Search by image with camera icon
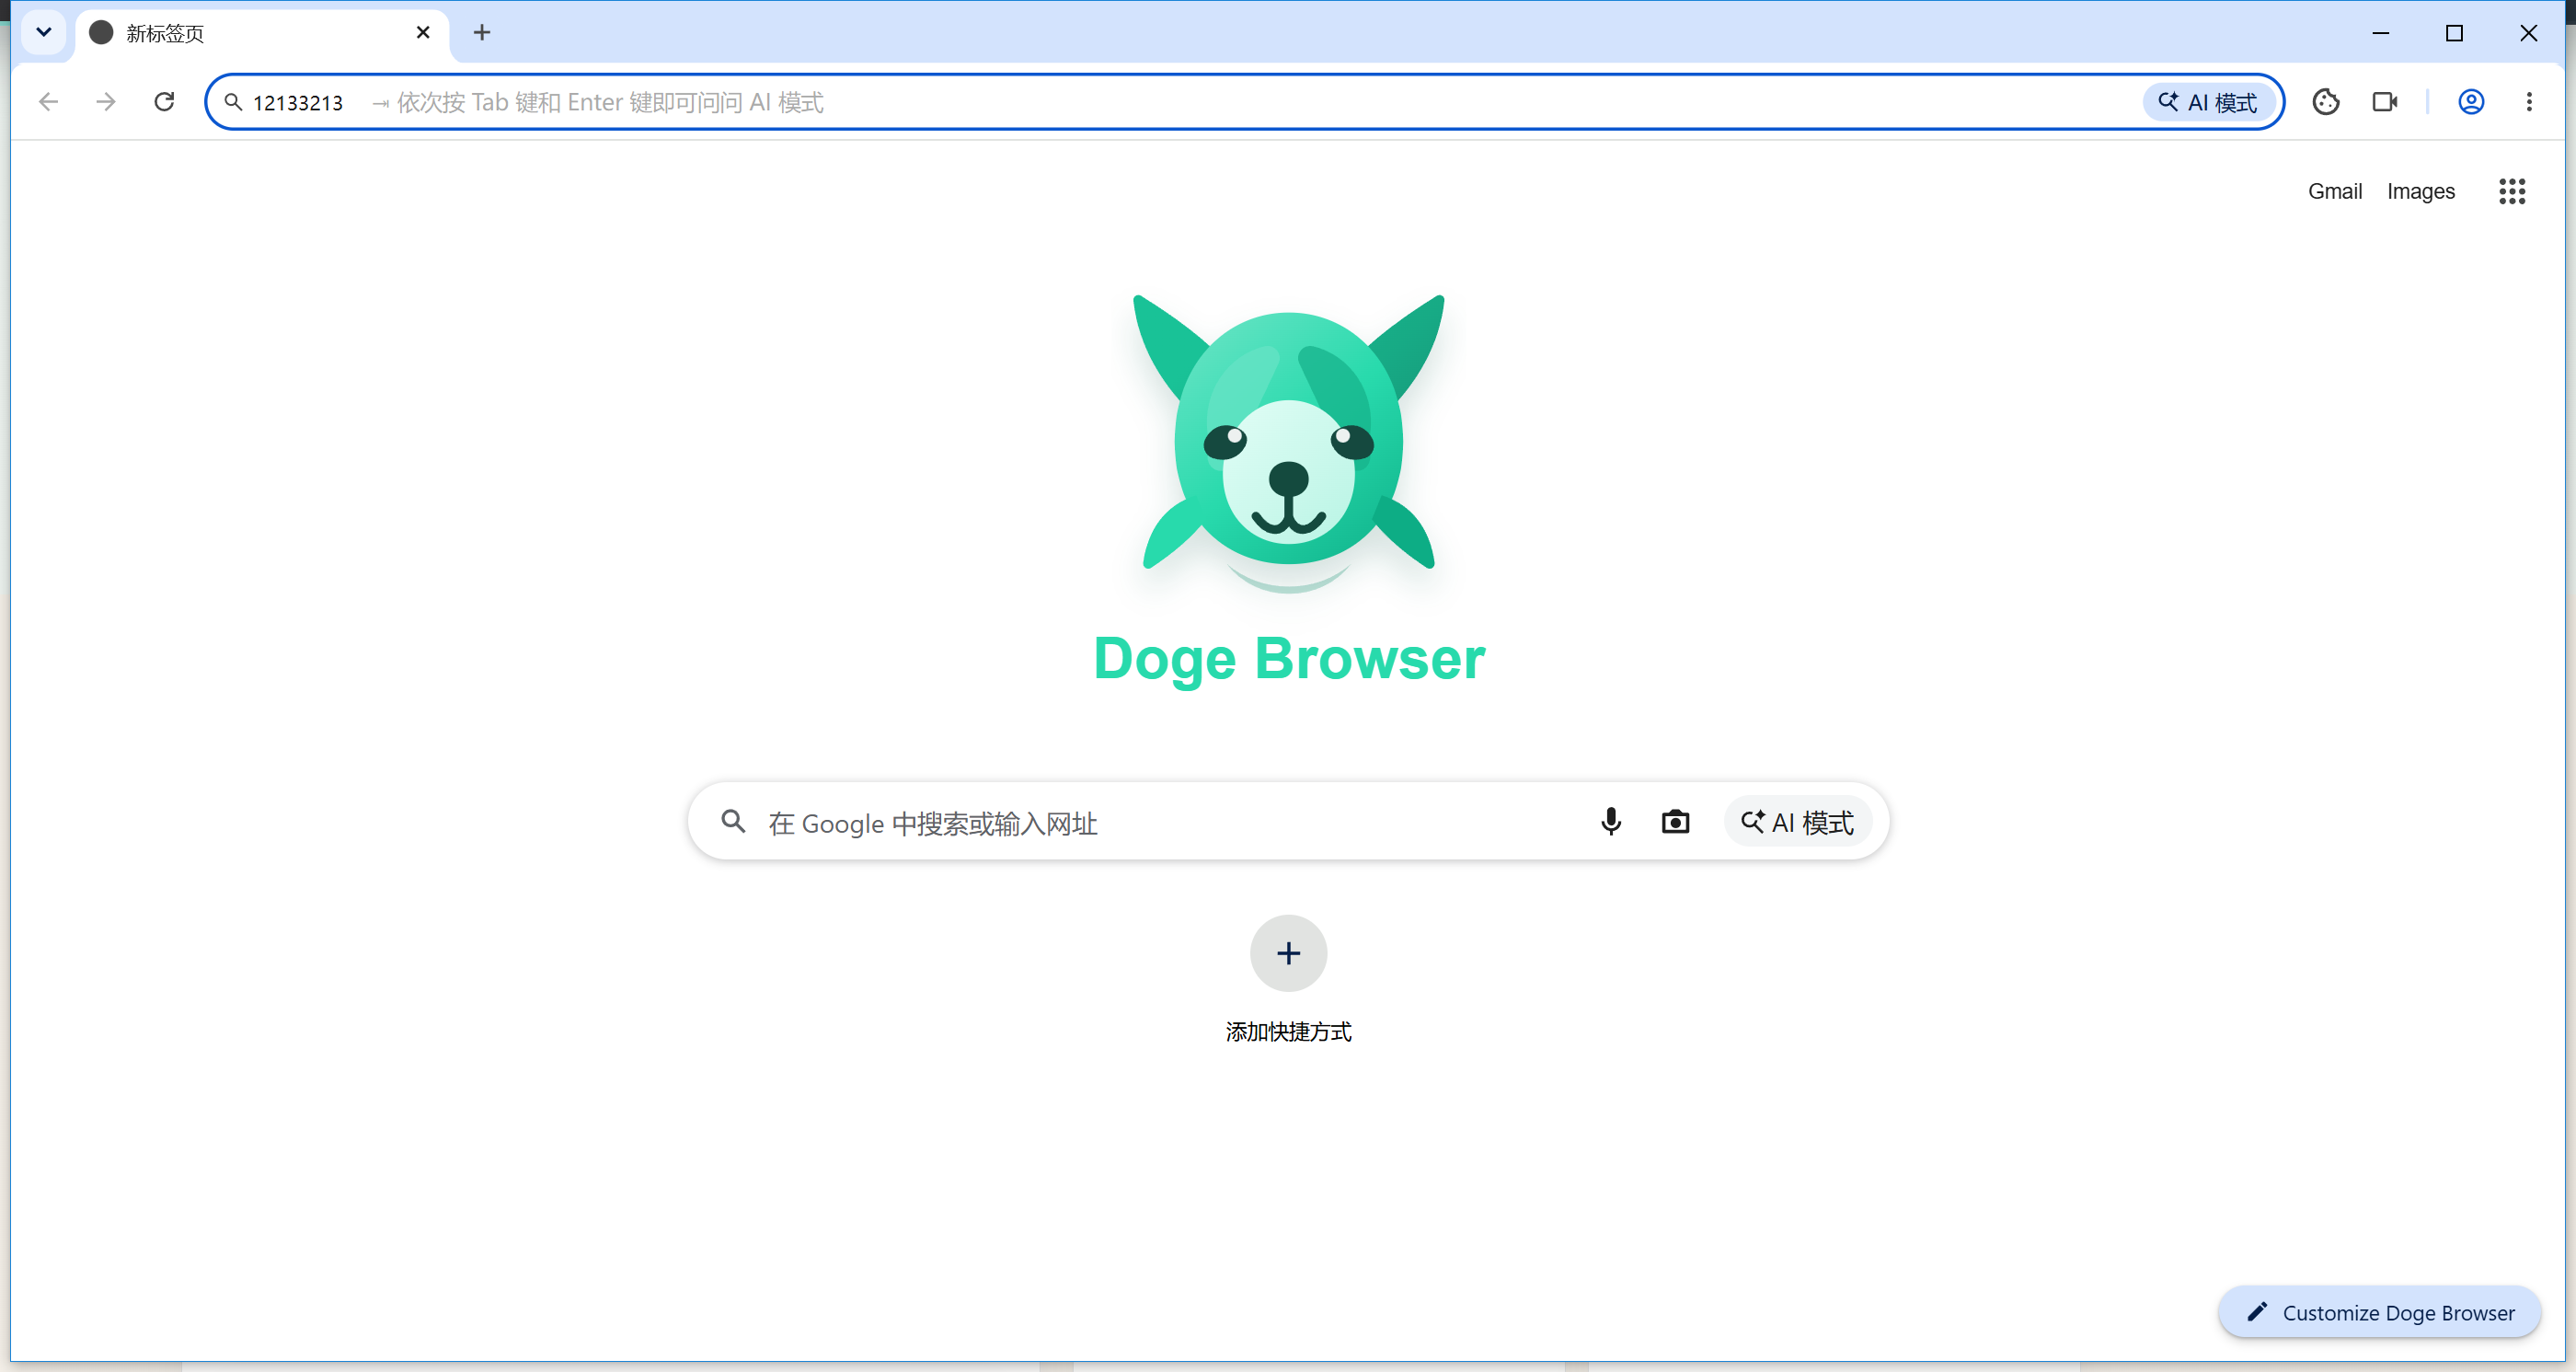2576x1372 pixels. (x=1675, y=822)
